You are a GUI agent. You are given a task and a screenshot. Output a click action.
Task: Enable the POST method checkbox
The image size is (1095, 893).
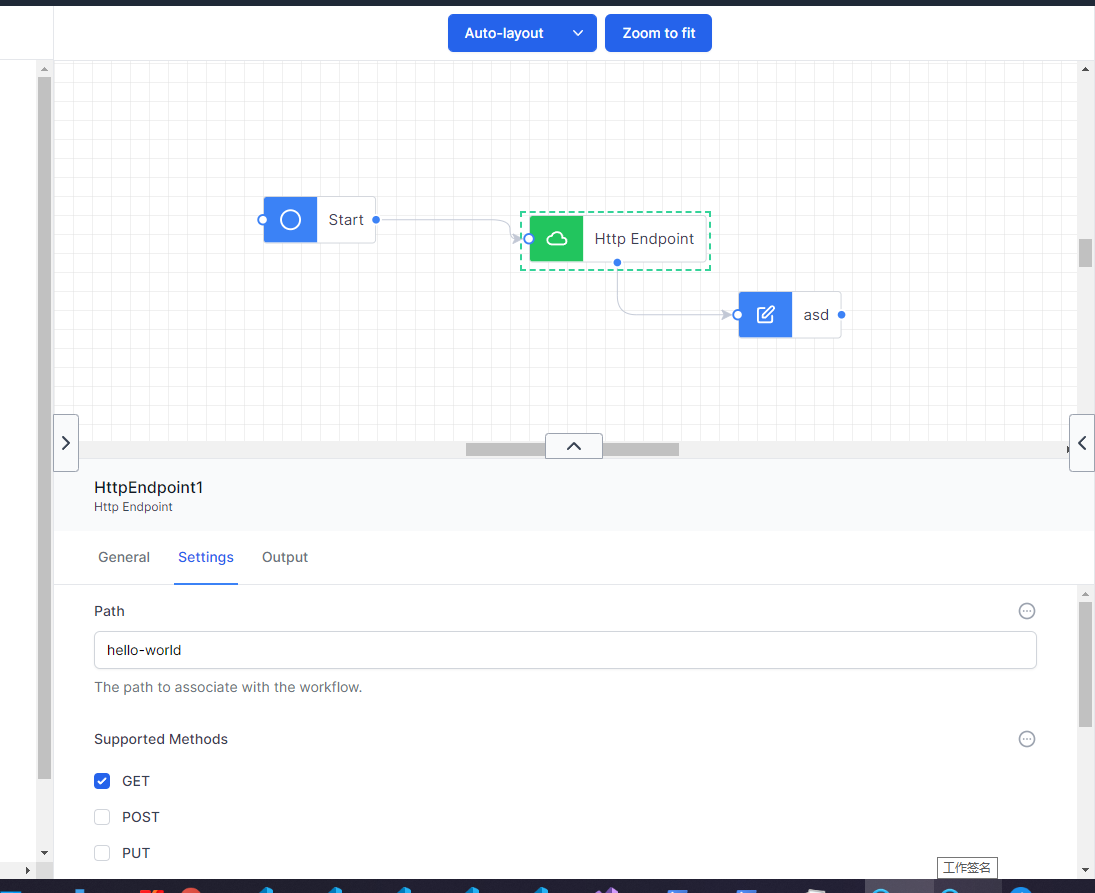coord(102,817)
